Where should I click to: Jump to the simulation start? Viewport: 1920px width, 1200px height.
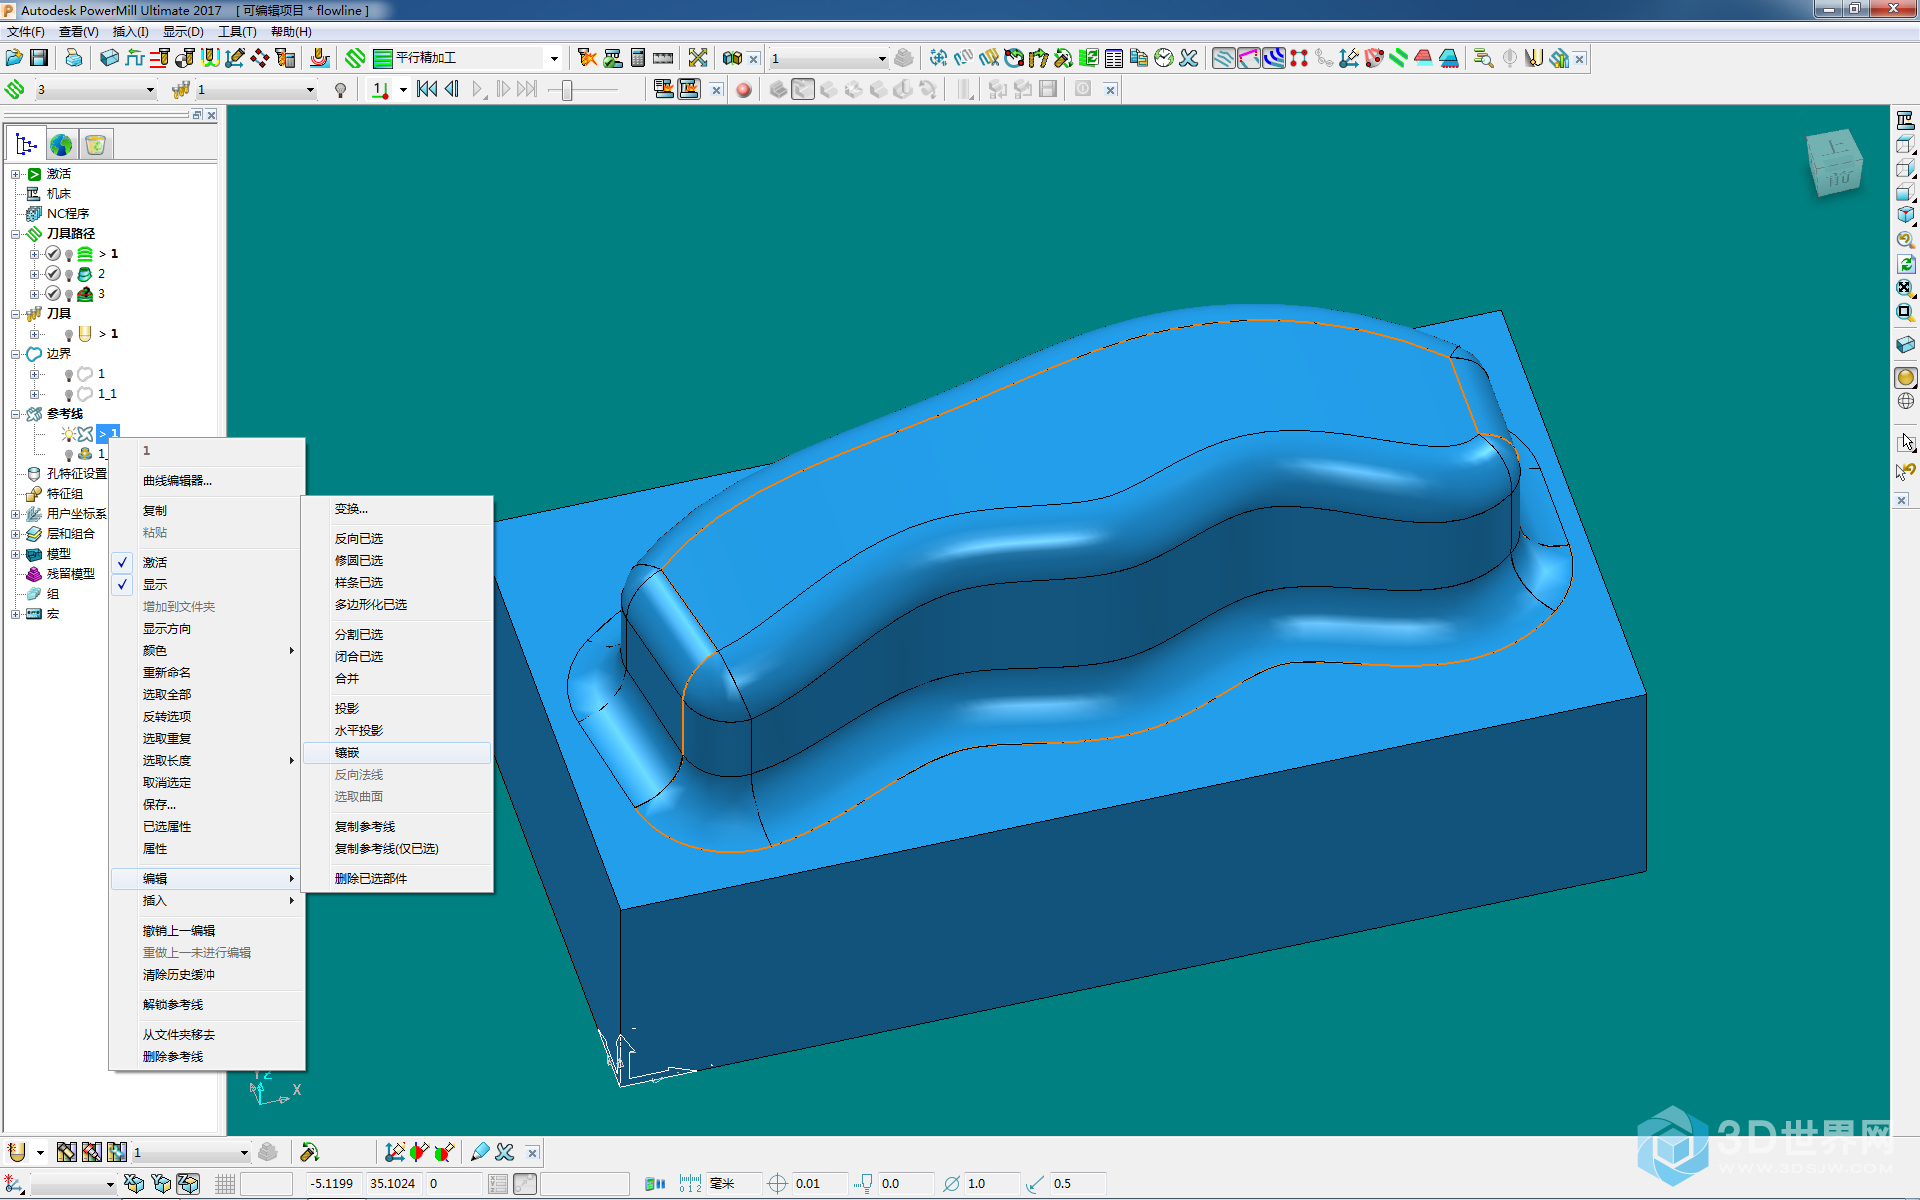(427, 90)
